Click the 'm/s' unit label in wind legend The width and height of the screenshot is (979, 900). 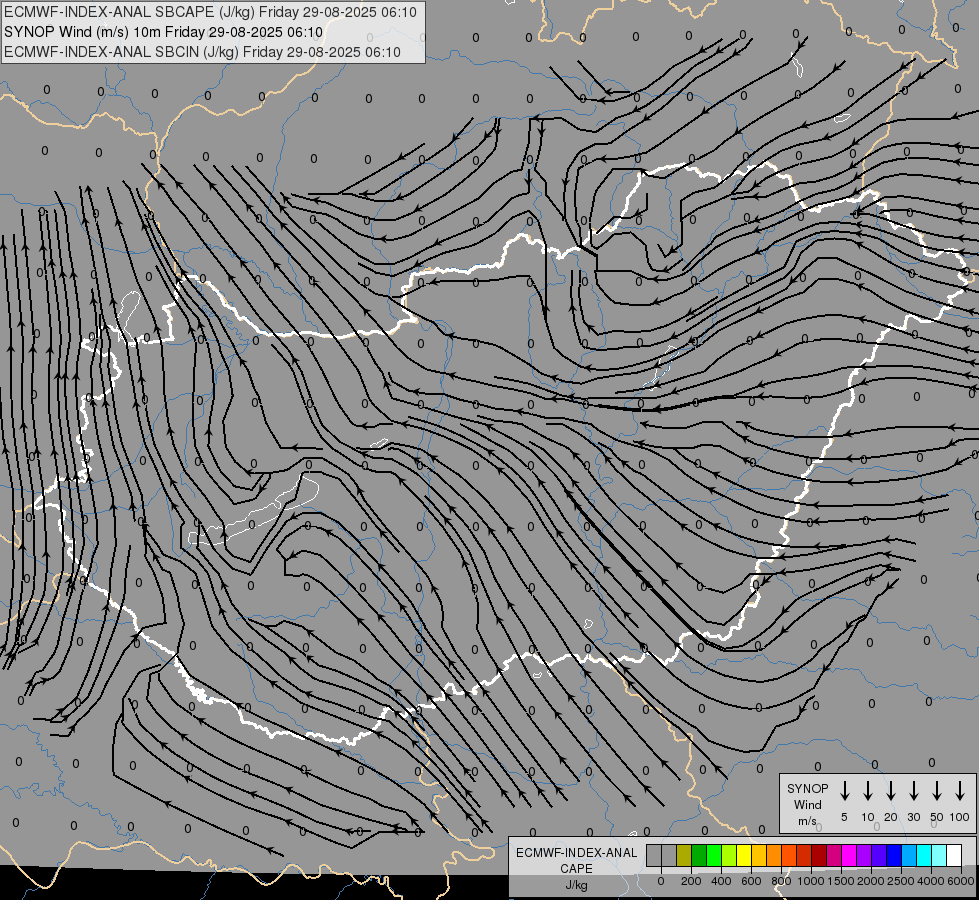tap(807, 821)
